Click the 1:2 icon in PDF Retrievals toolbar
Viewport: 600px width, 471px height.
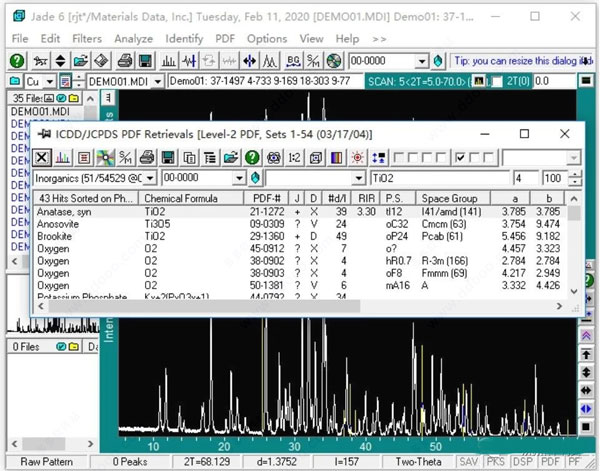click(294, 157)
